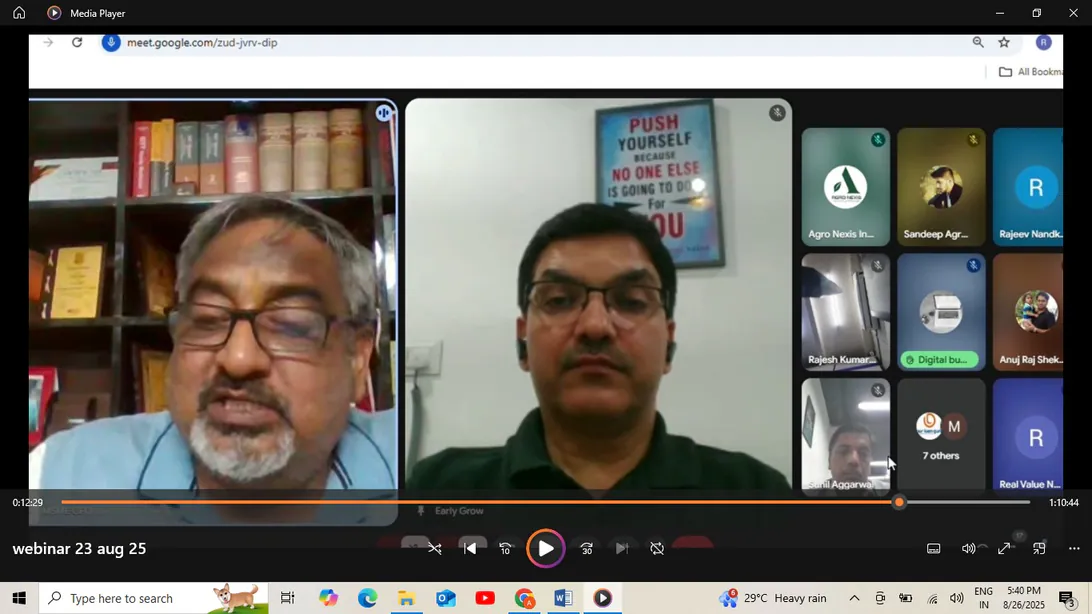Select the Real Value N... participant tile
The height and width of the screenshot is (614, 1092).
pos(1028,436)
